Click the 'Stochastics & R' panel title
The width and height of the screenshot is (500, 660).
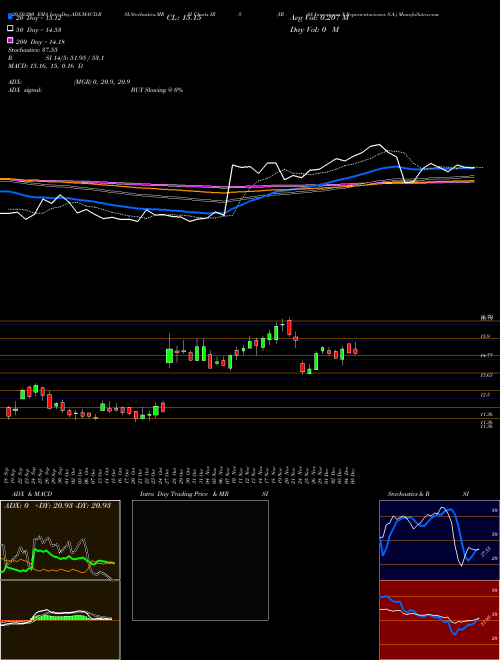coord(409,494)
